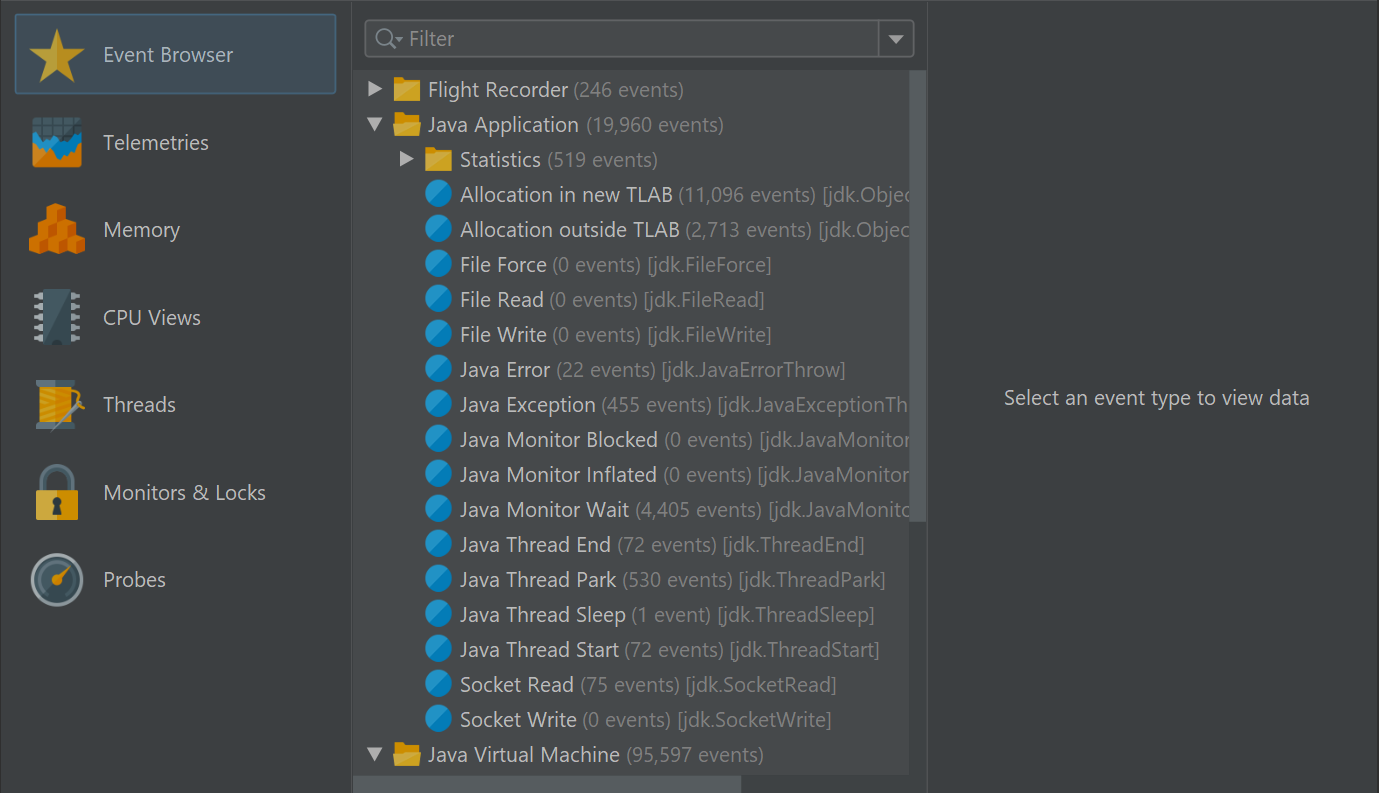Switch to the Telemetries section

pos(175,142)
